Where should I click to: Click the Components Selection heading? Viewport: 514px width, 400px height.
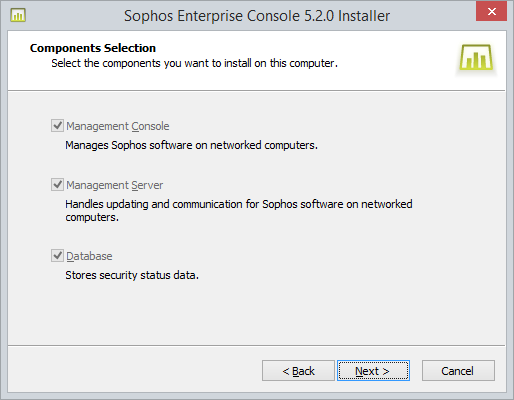pos(93,48)
